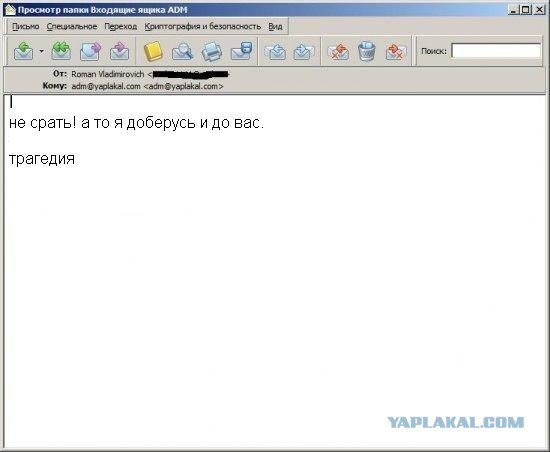
Task: Click the Кому: field label
Action: coord(55,86)
